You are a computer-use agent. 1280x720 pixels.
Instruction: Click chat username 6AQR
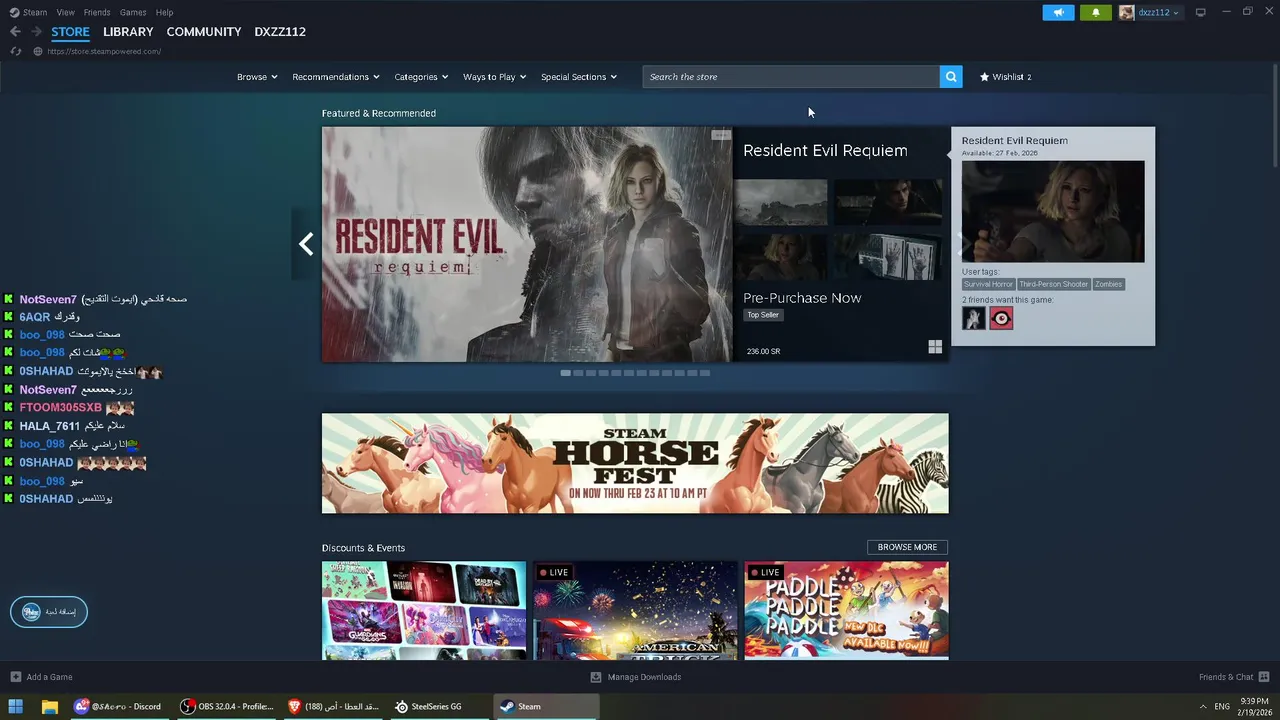(35, 317)
